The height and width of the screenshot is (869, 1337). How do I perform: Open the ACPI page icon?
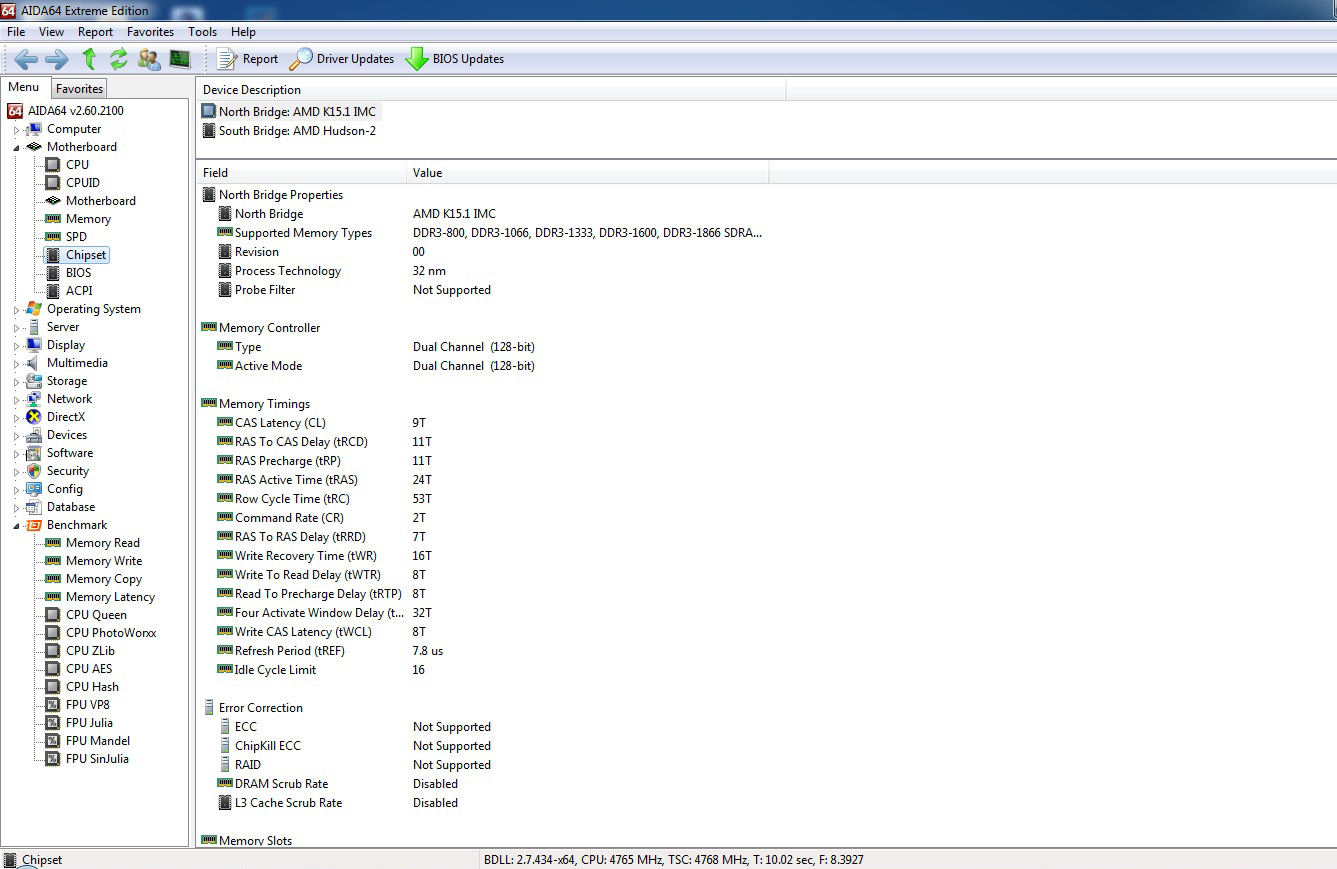[x=53, y=291]
